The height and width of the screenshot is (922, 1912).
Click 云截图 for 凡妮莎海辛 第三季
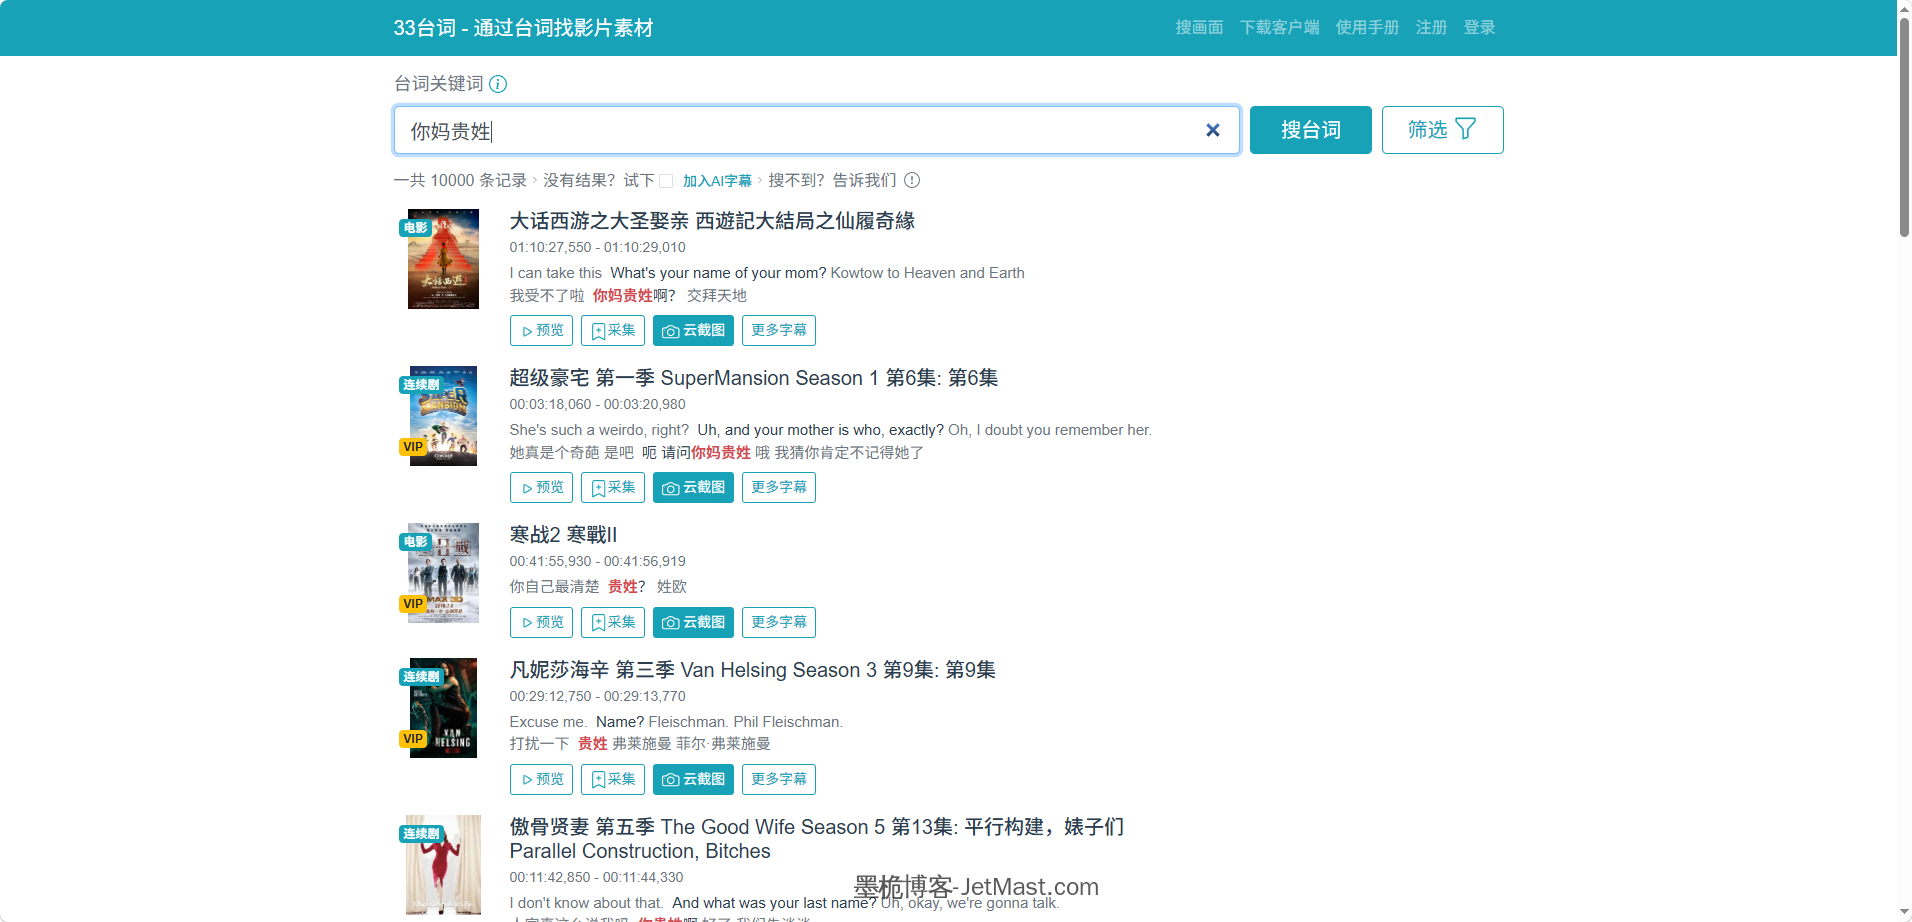point(693,779)
